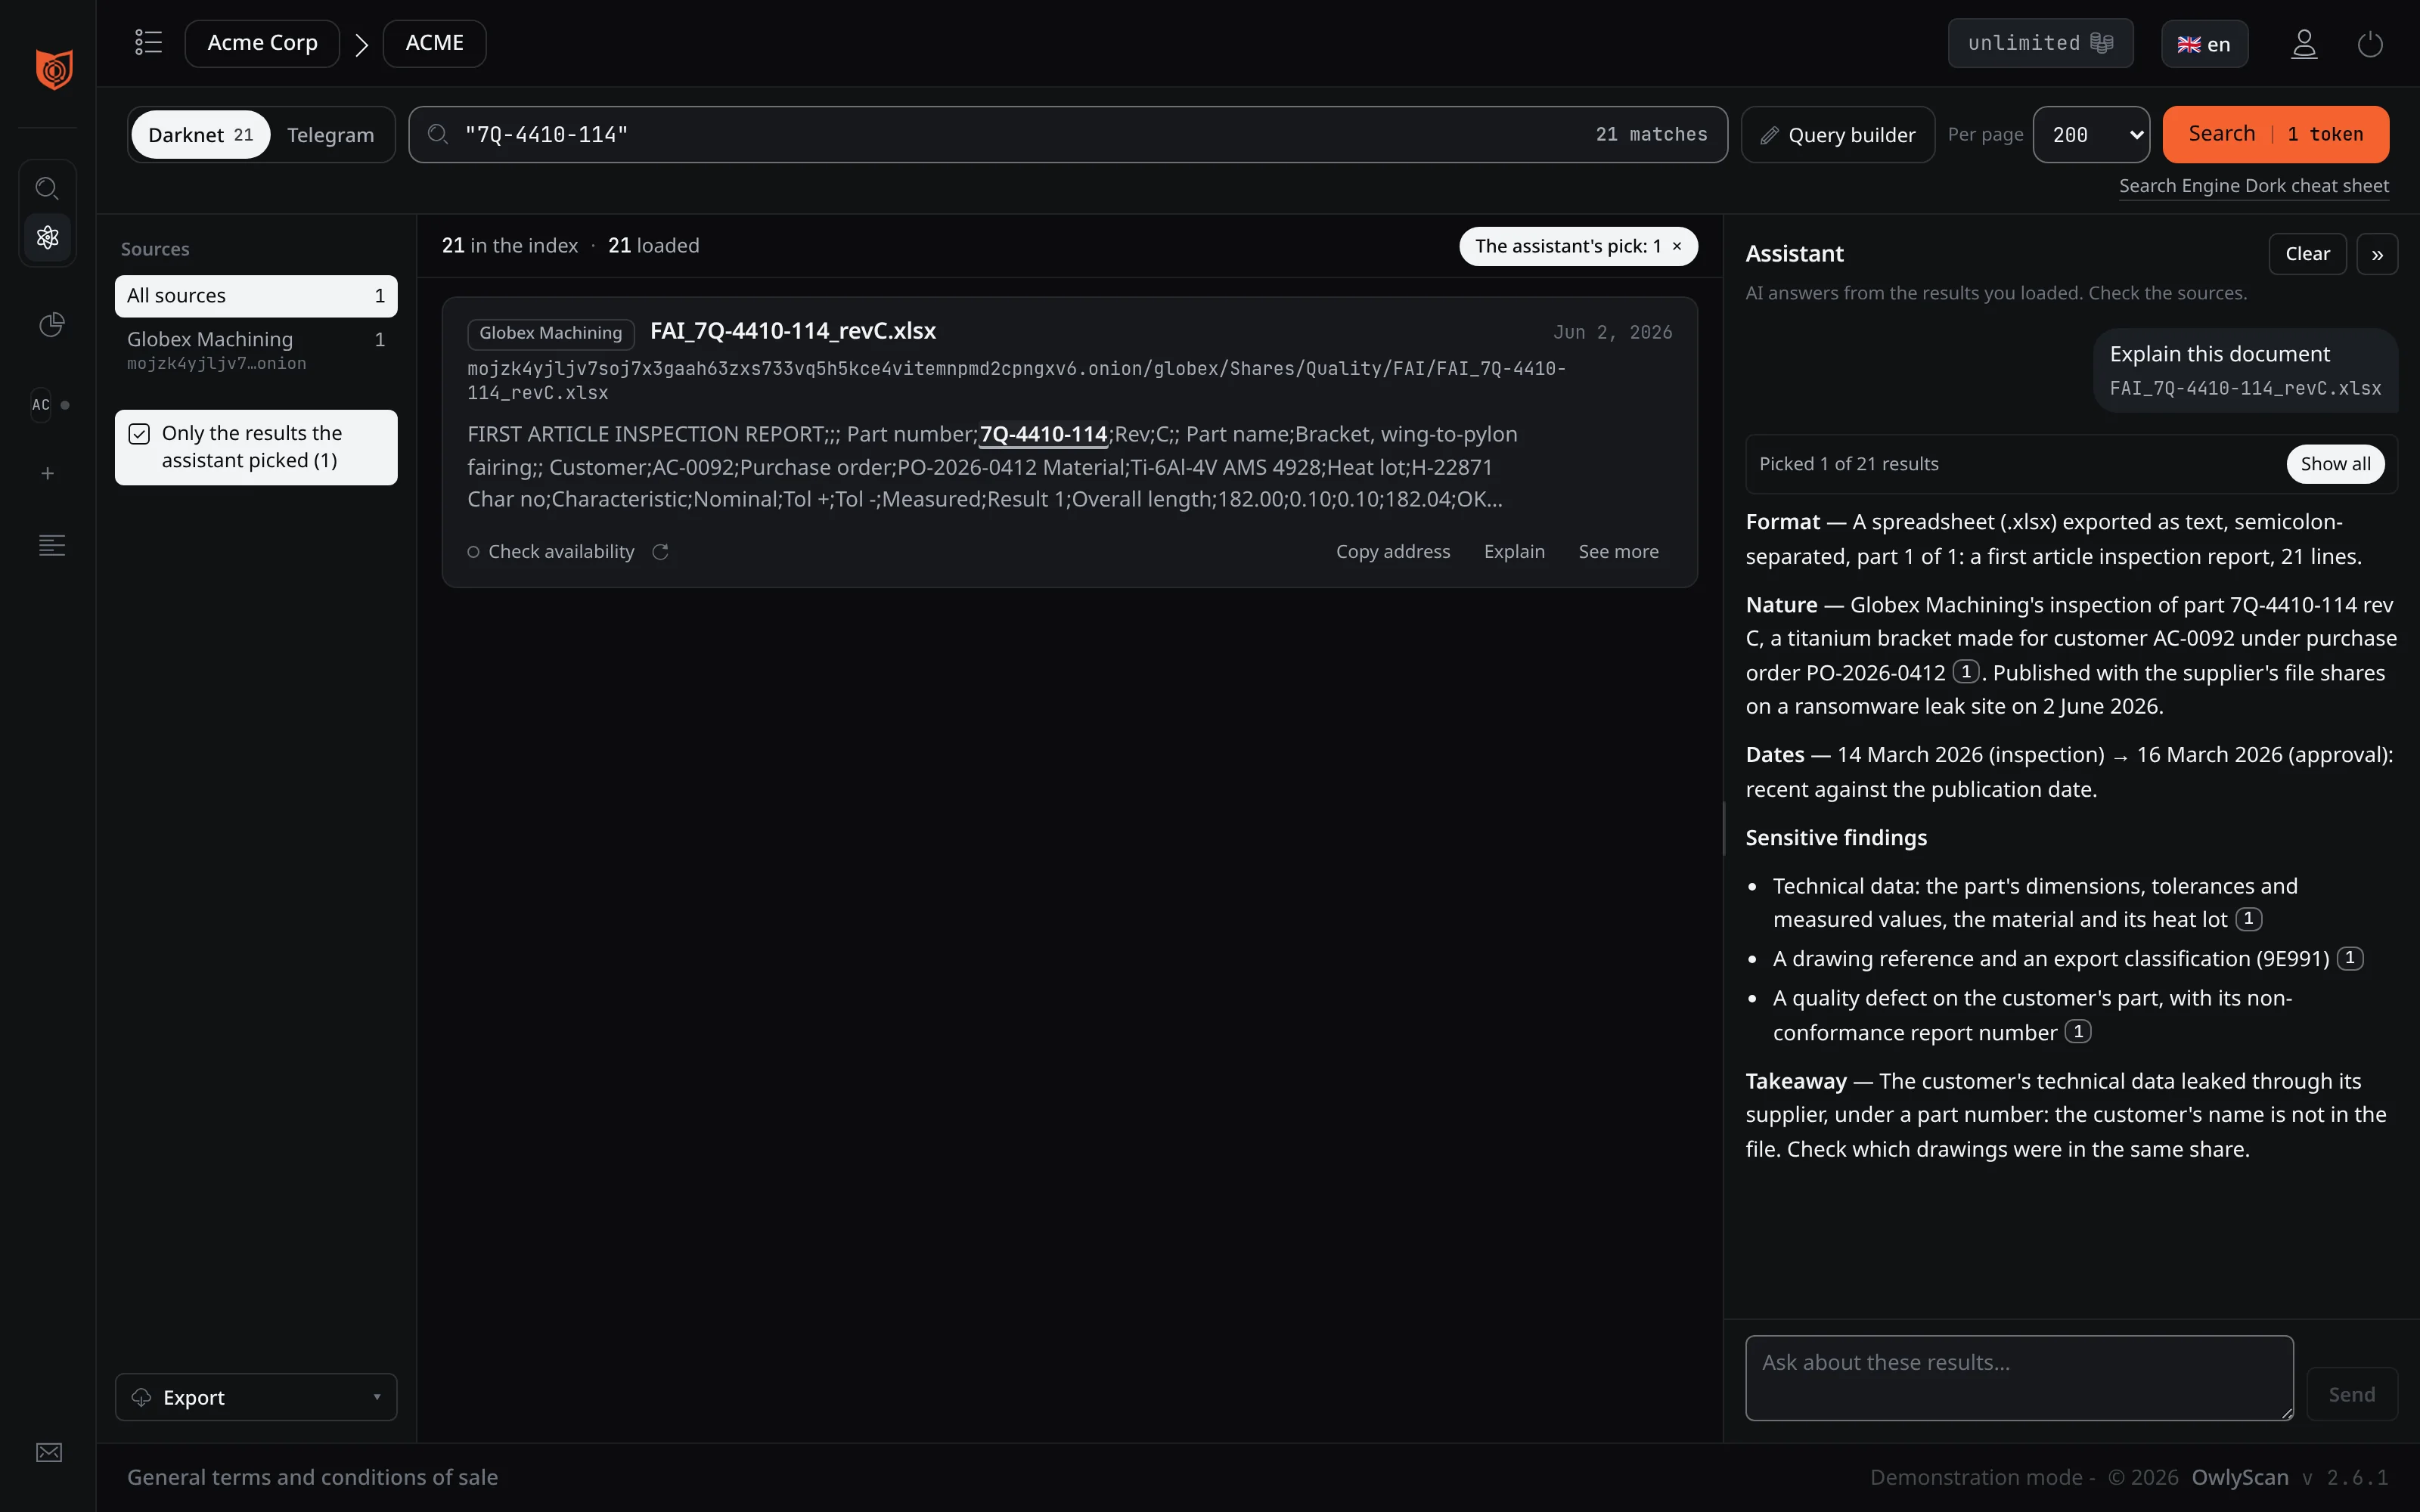Click the Send button
2420x1512 pixels.
click(2351, 1394)
